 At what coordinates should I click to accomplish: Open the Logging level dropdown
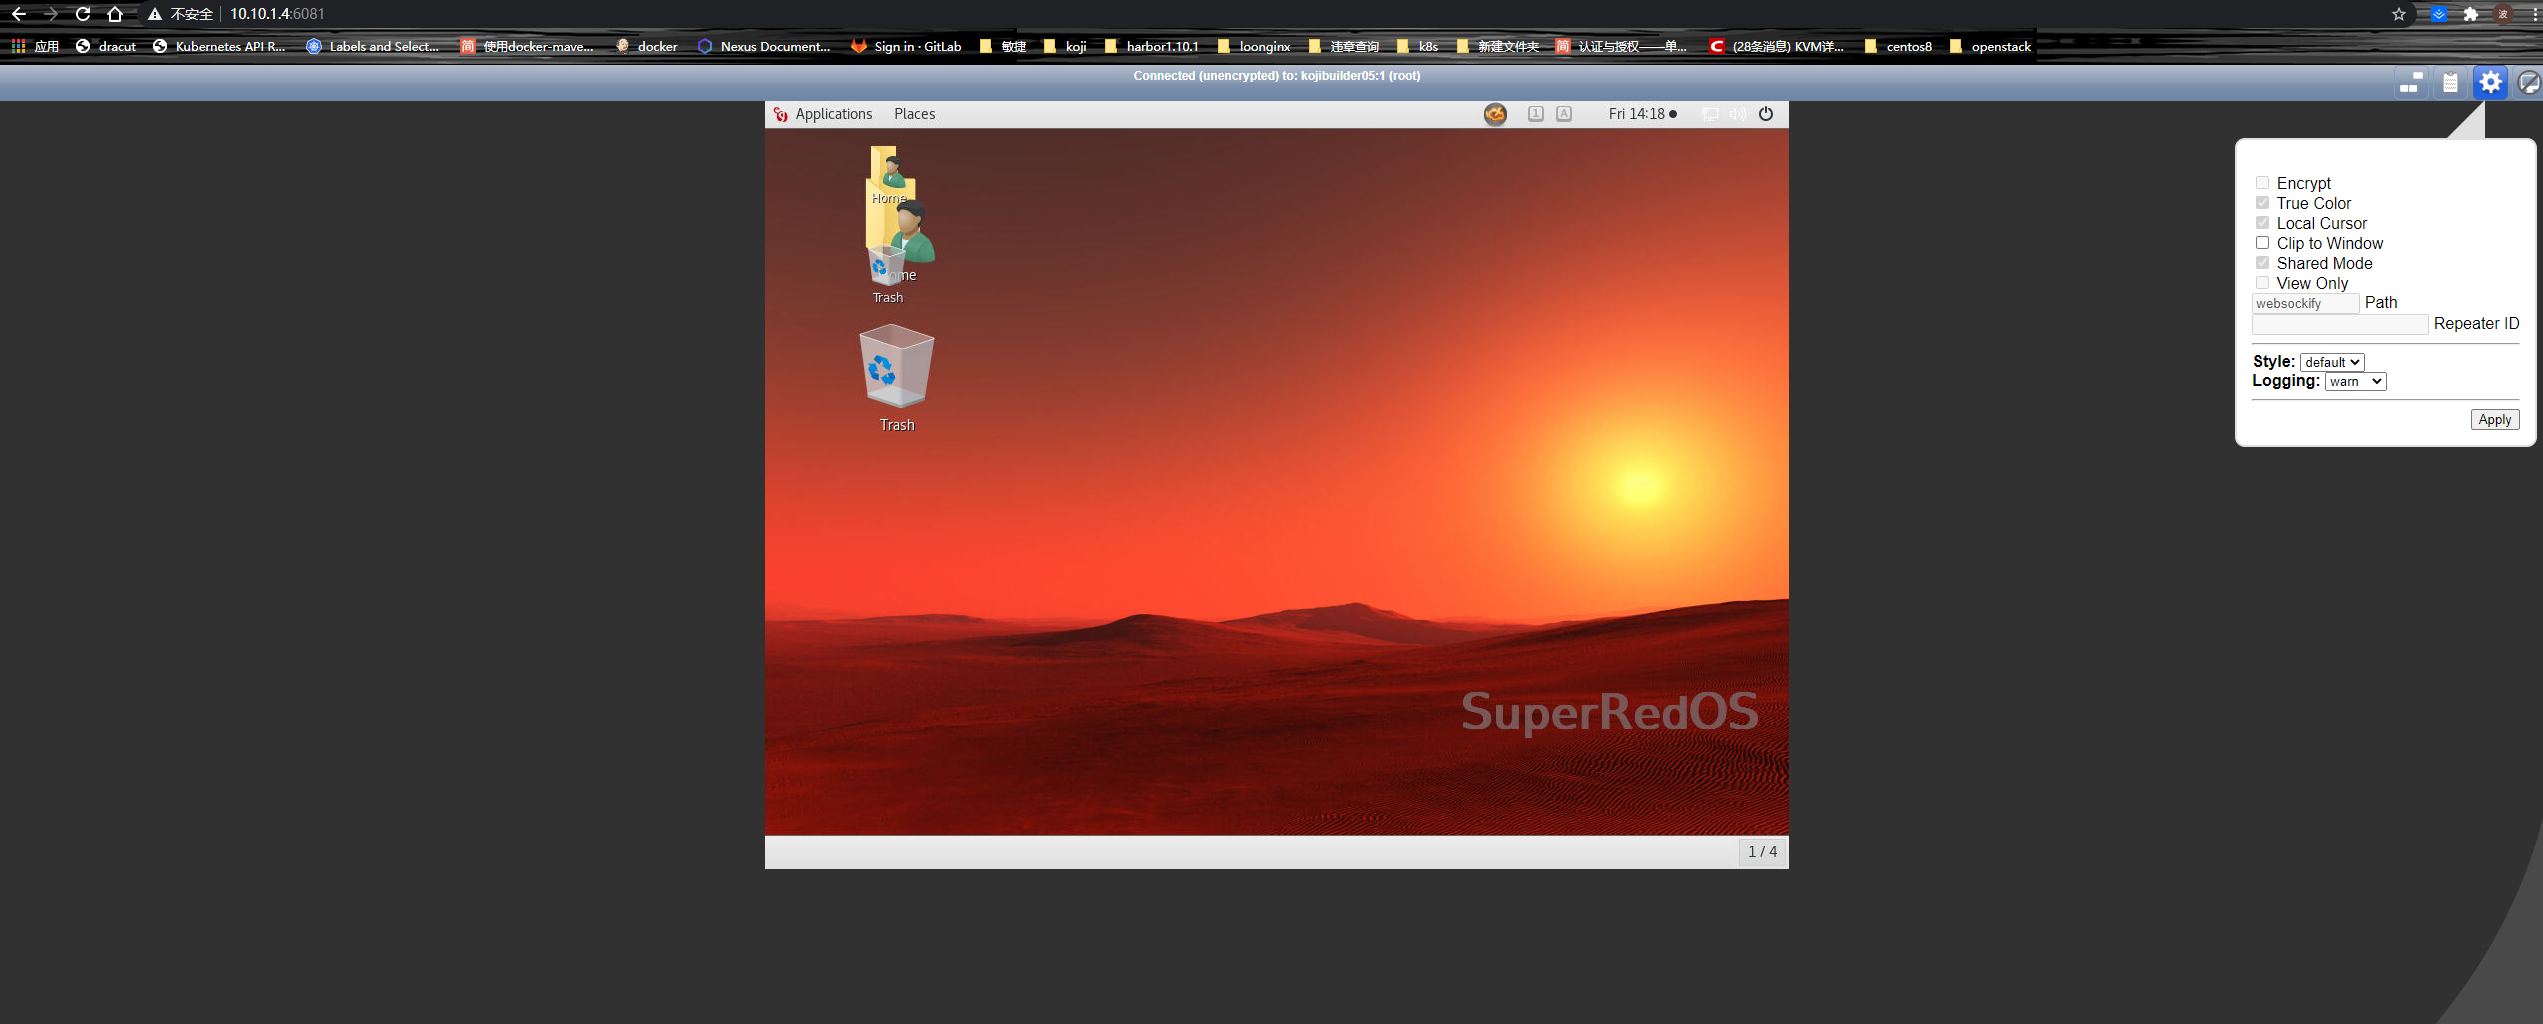[x=2355, y=381]
